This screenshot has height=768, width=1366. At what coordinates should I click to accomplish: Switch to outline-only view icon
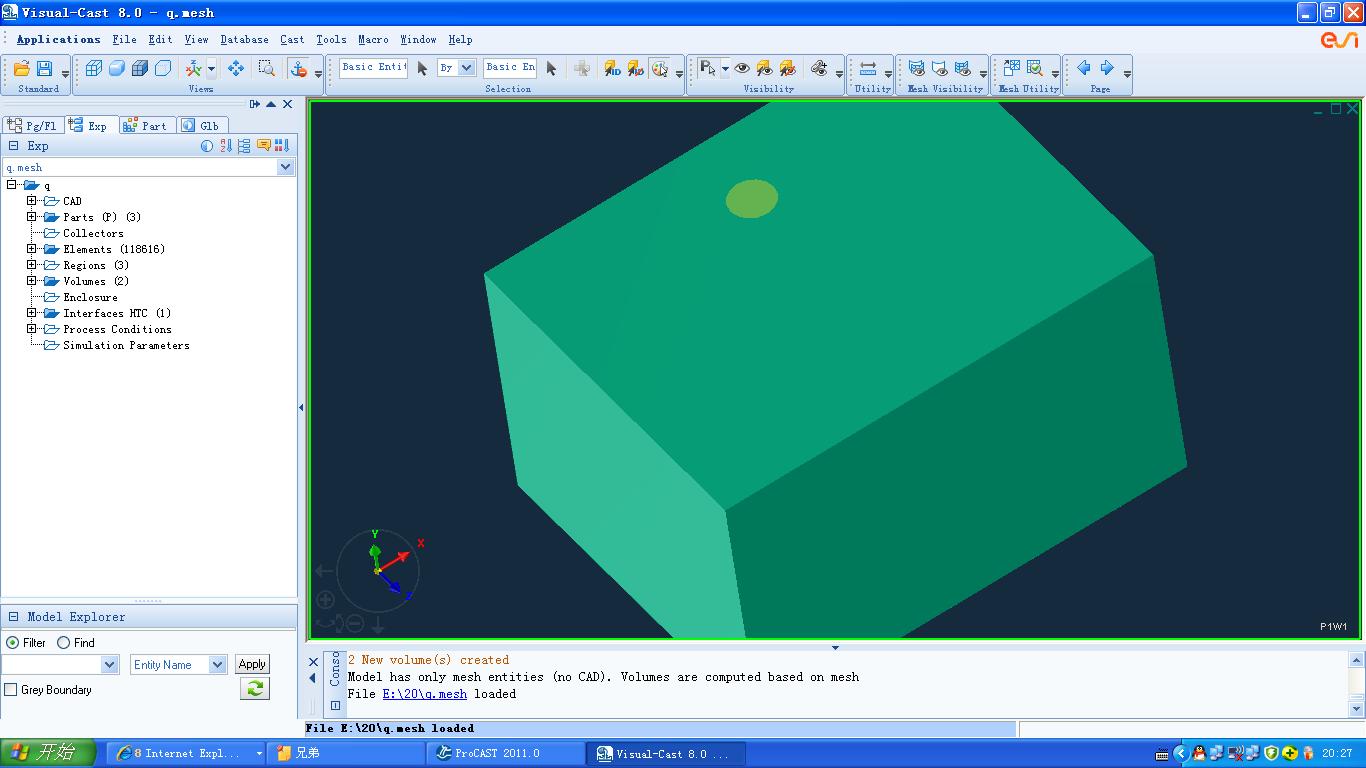coord(163,68)
